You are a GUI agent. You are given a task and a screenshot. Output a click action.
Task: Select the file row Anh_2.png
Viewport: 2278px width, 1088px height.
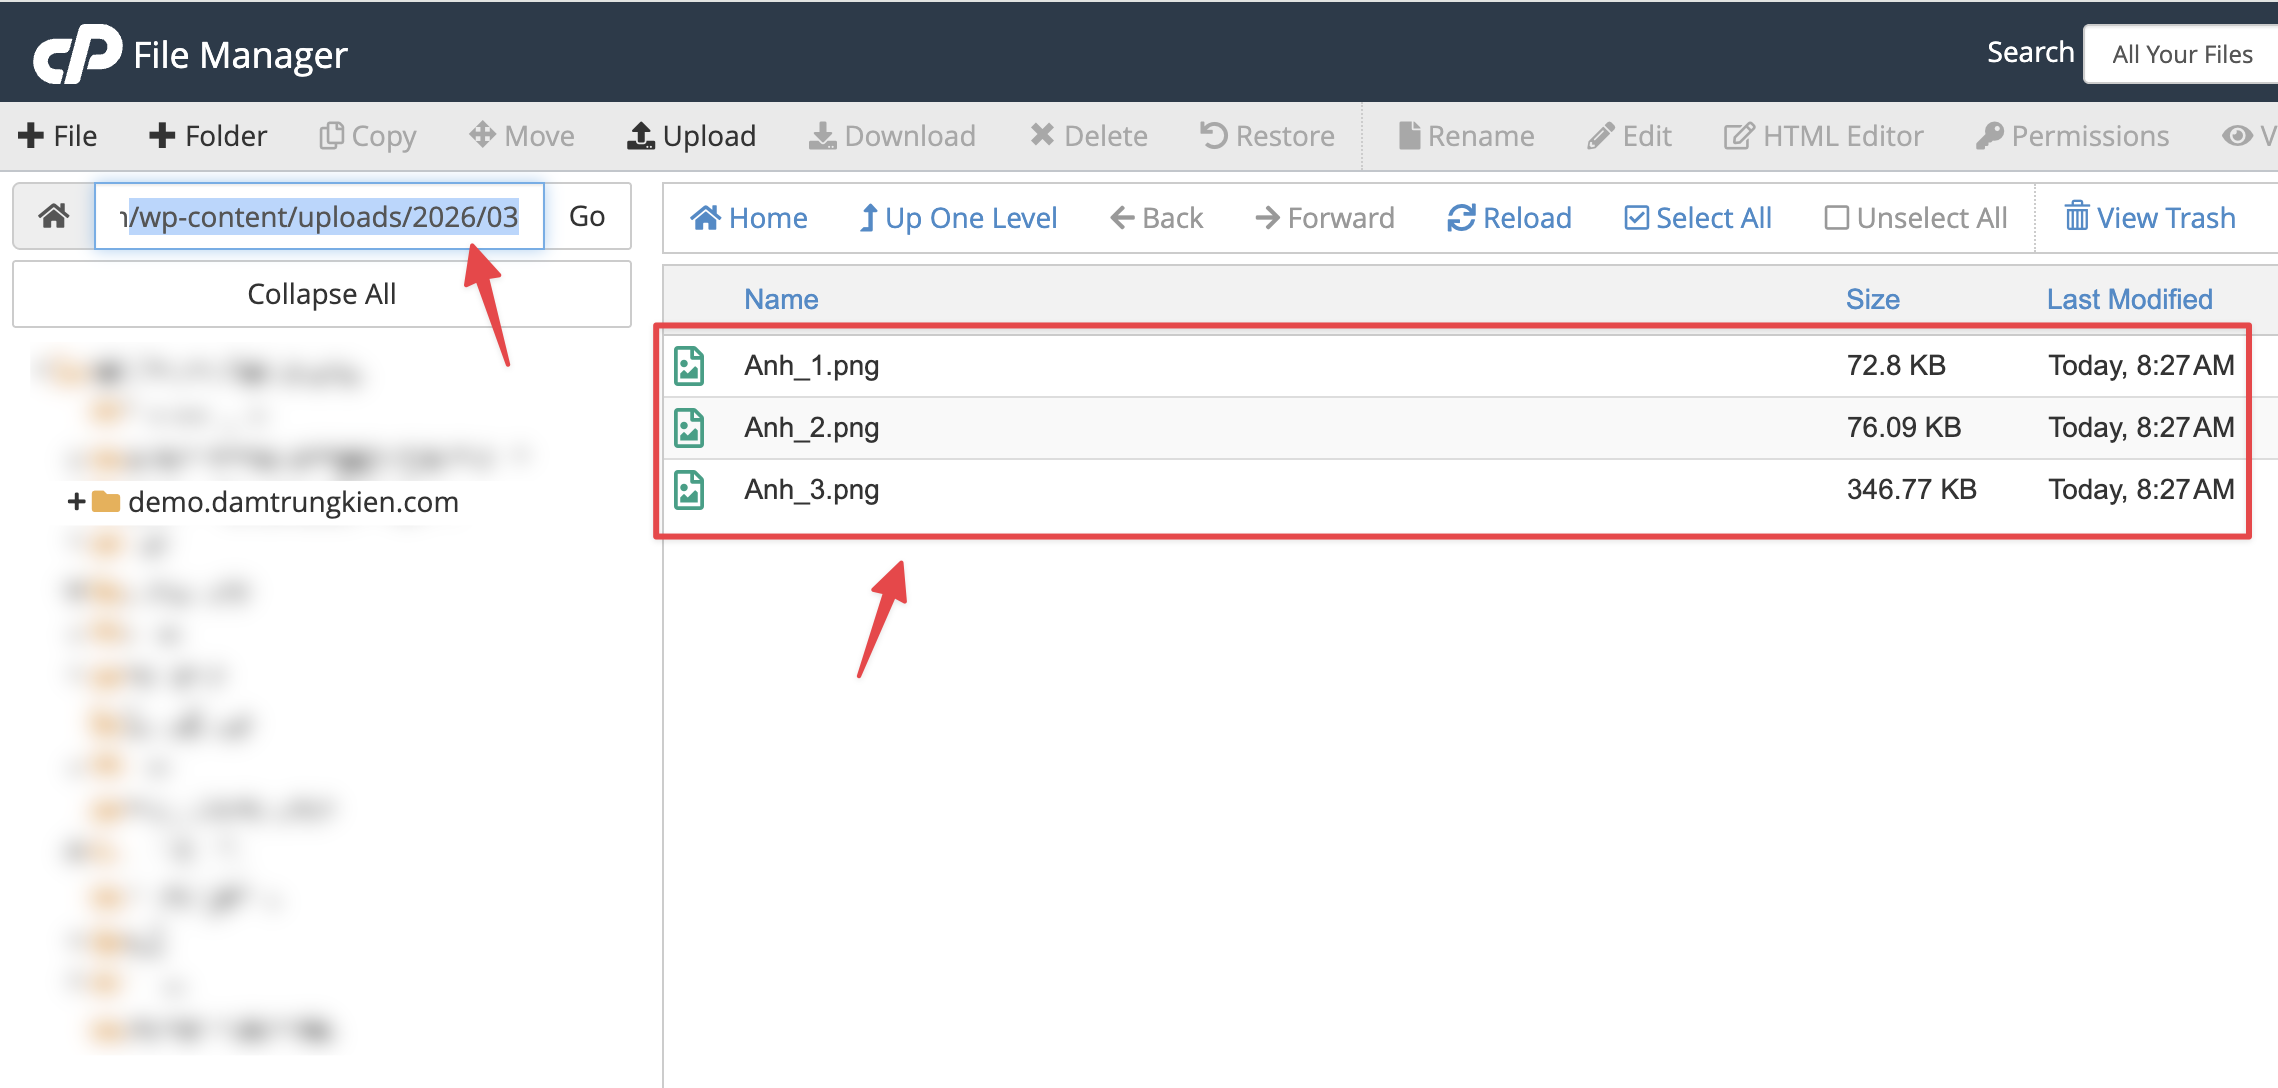coord(812,427)
